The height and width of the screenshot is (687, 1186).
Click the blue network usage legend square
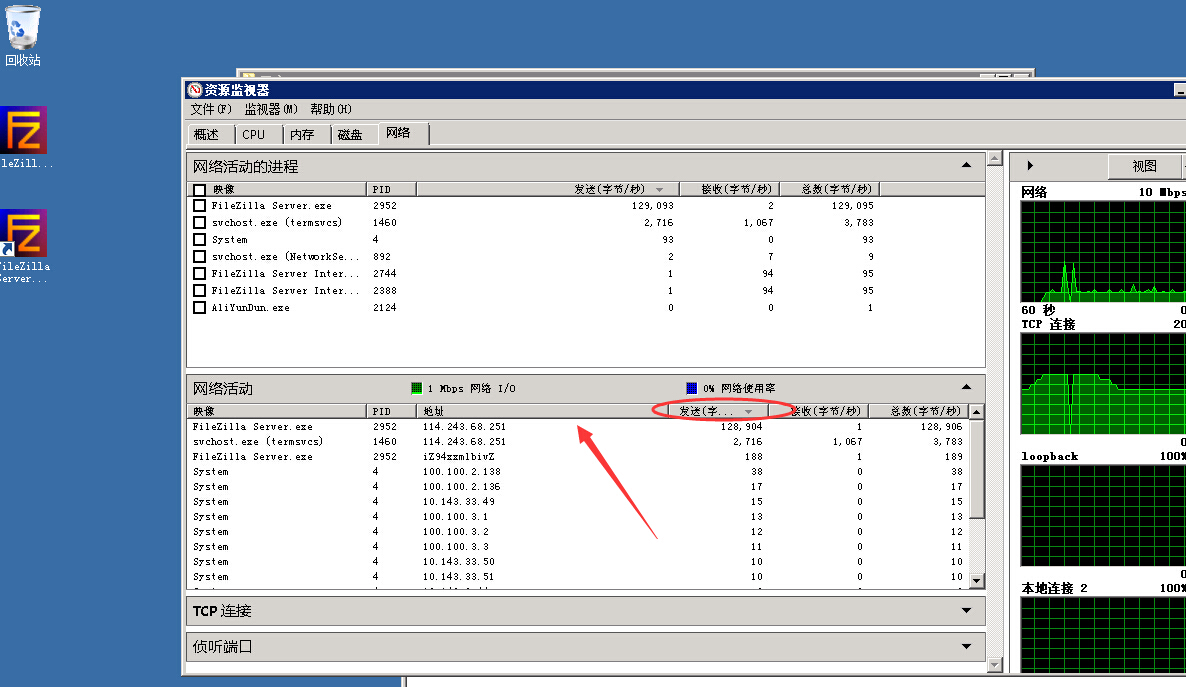tap(691, 388)
